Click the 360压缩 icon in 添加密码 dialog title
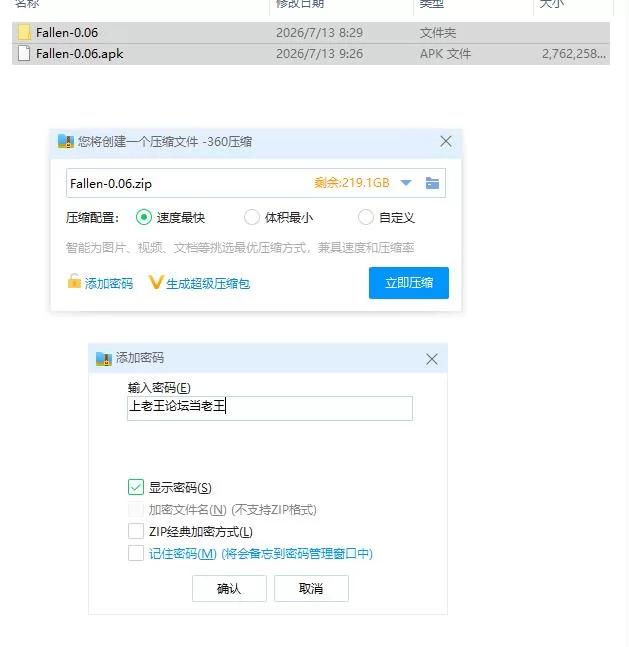 pyautogui.click(x=104, y=359)
